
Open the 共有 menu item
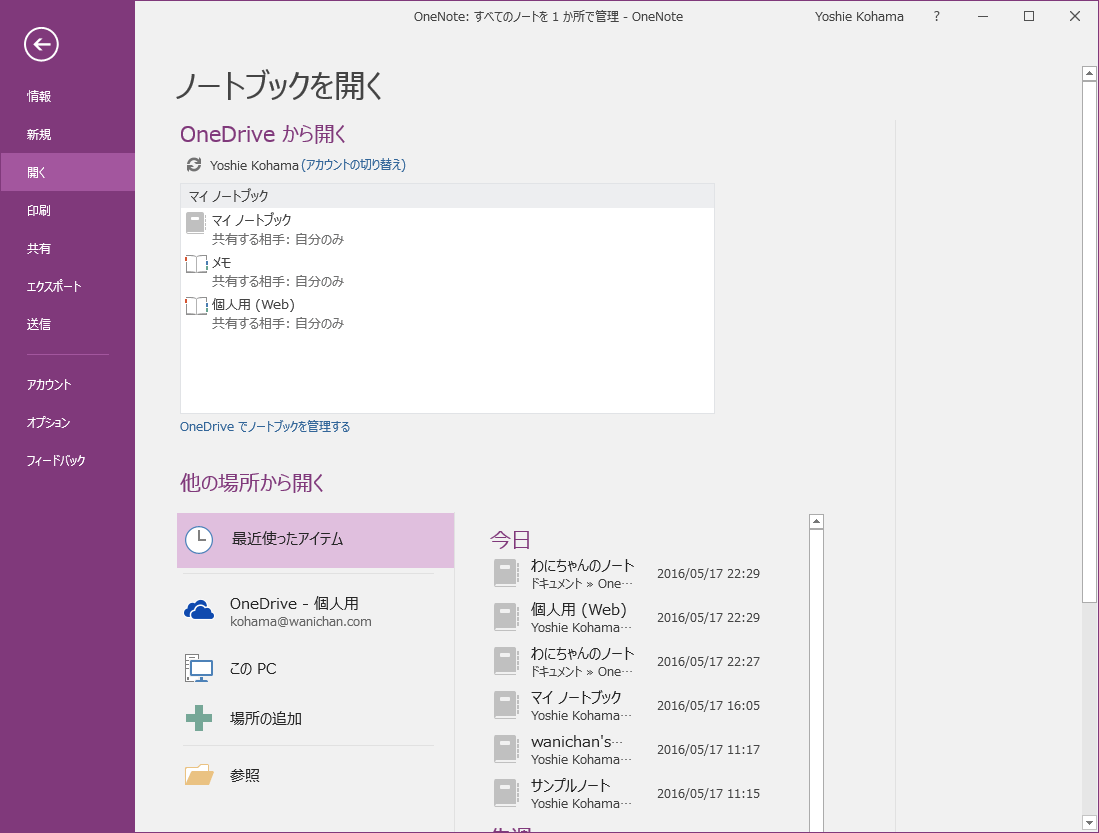(x=67, y=248)
